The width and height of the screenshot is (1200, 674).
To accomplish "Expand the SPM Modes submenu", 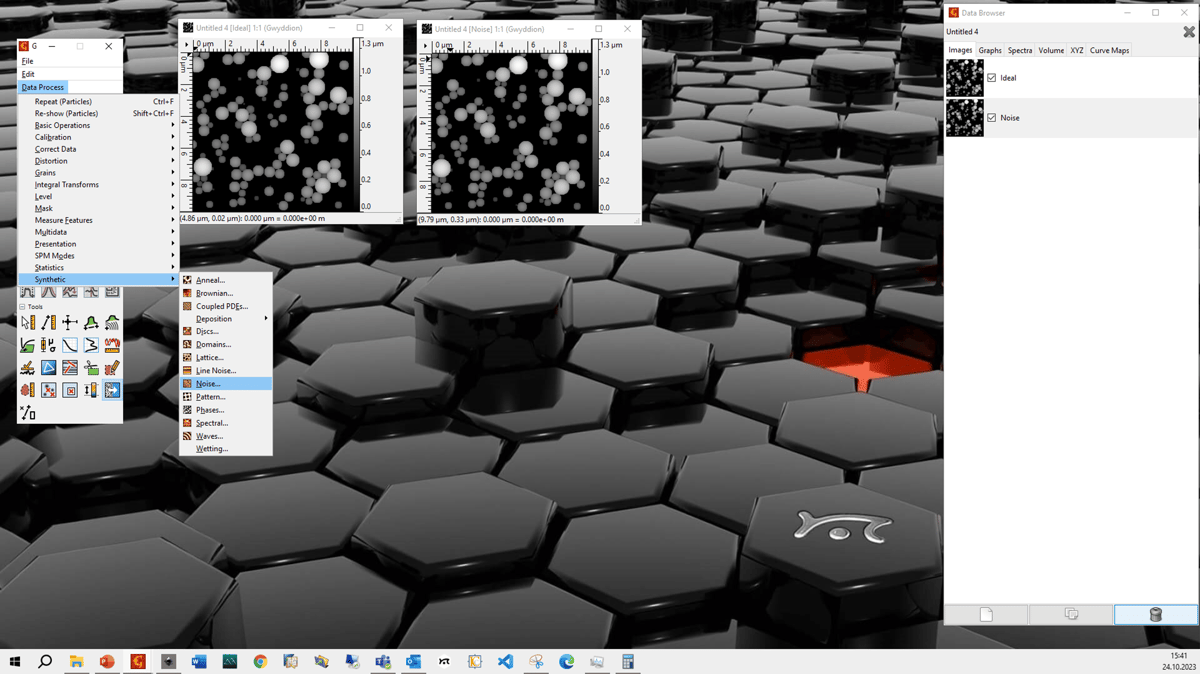I will [98, 256].
